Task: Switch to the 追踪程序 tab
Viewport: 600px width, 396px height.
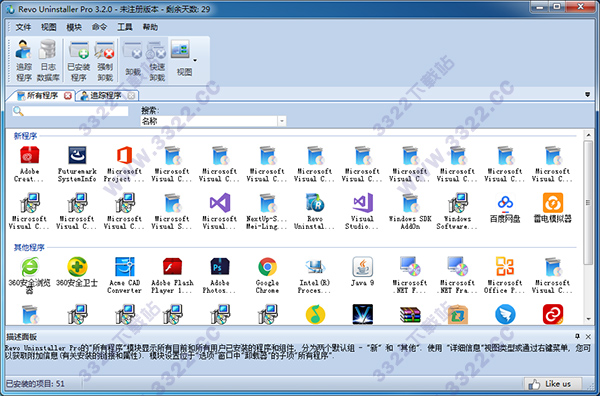Action: click(x=106, y=95)
